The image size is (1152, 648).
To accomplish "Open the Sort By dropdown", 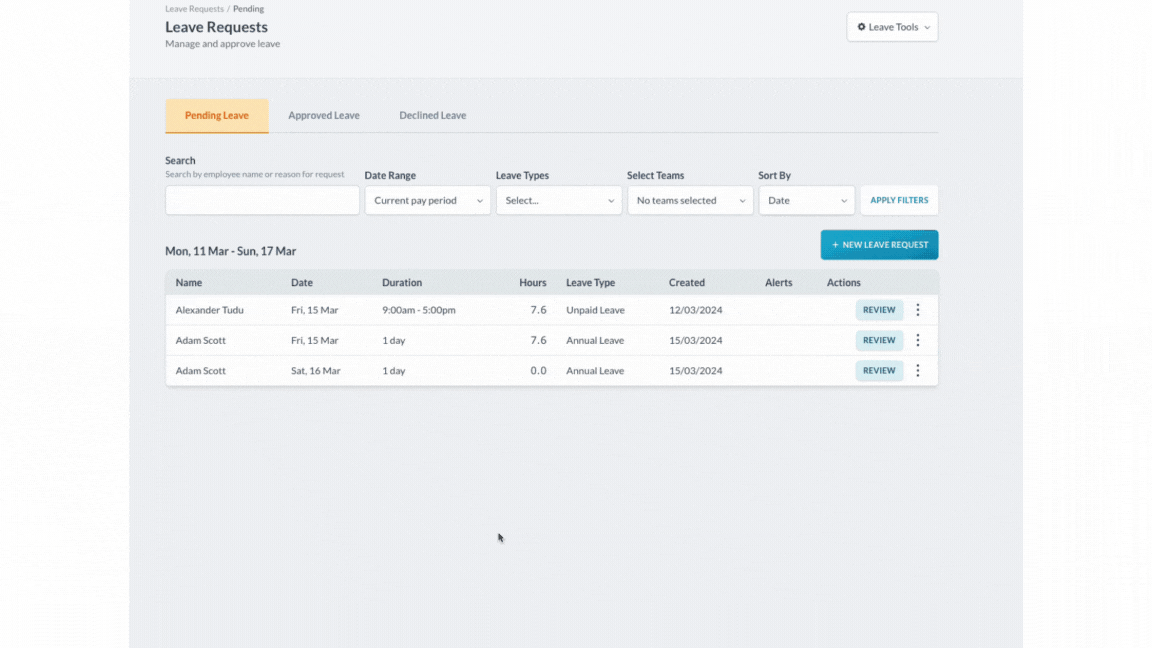I will click(x=806, y=200).
